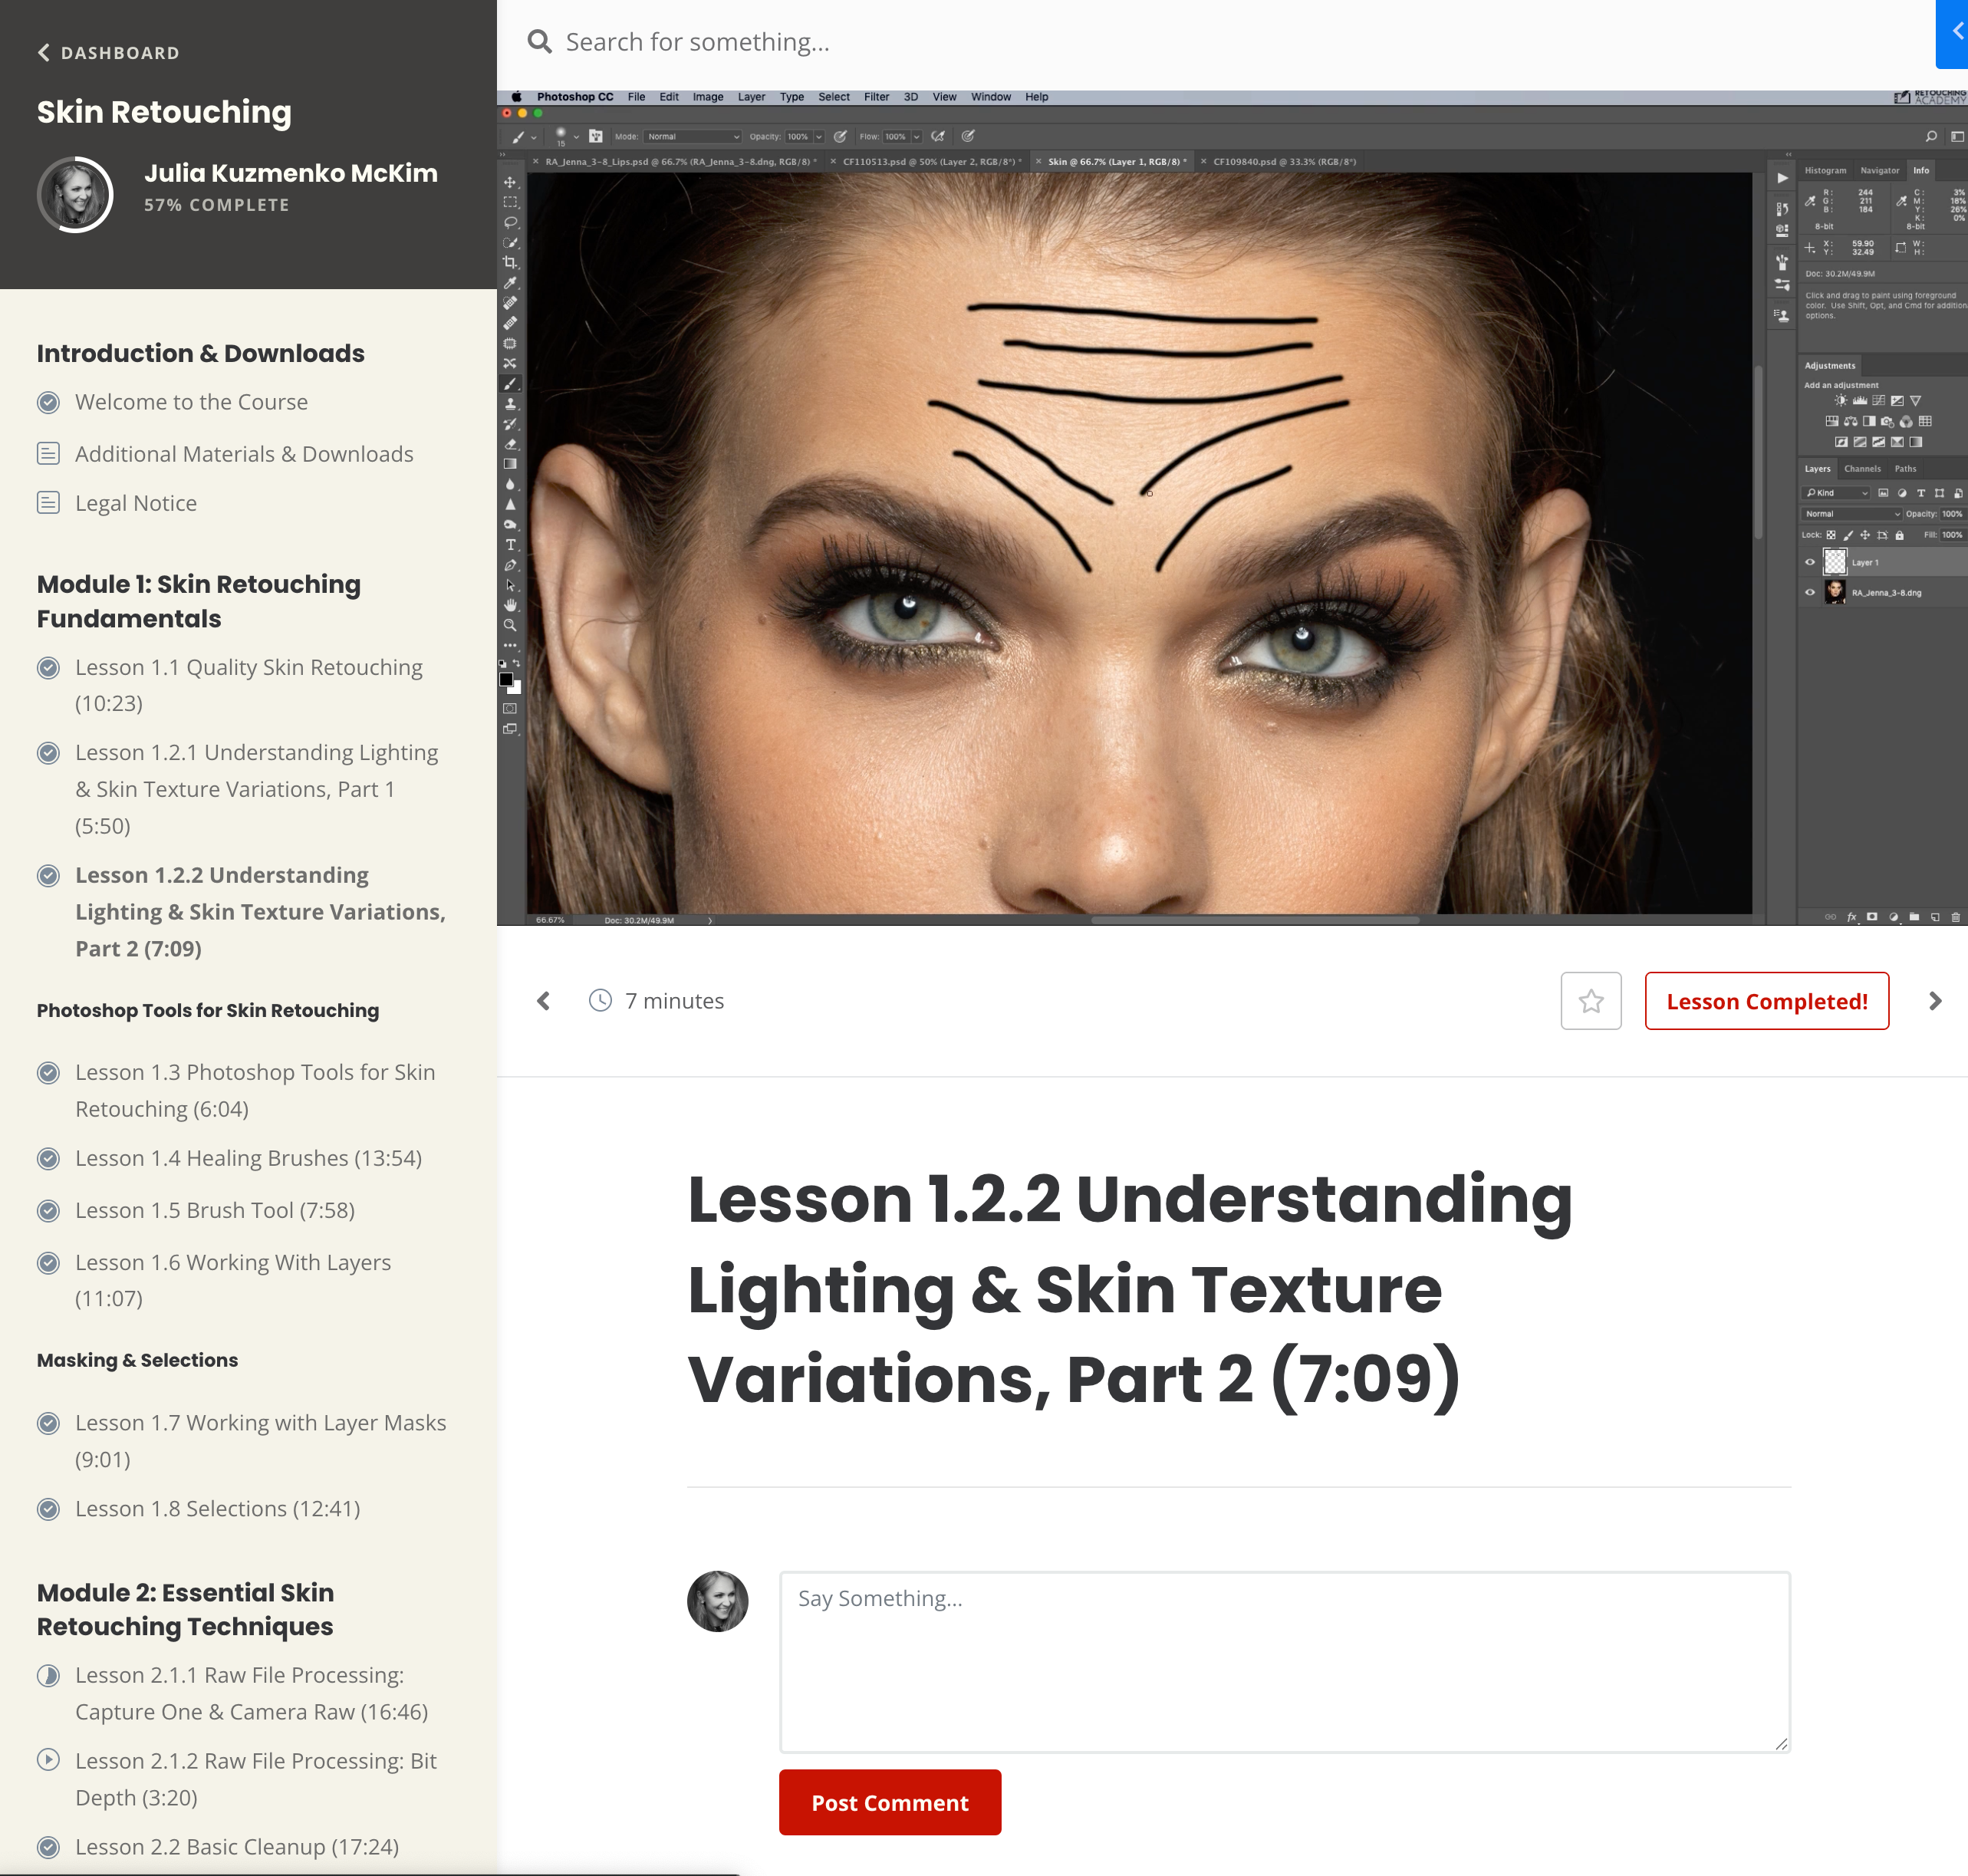The image size is (1968, 1876).
Task: Open the Filter menu
Action: coord(876,97)
